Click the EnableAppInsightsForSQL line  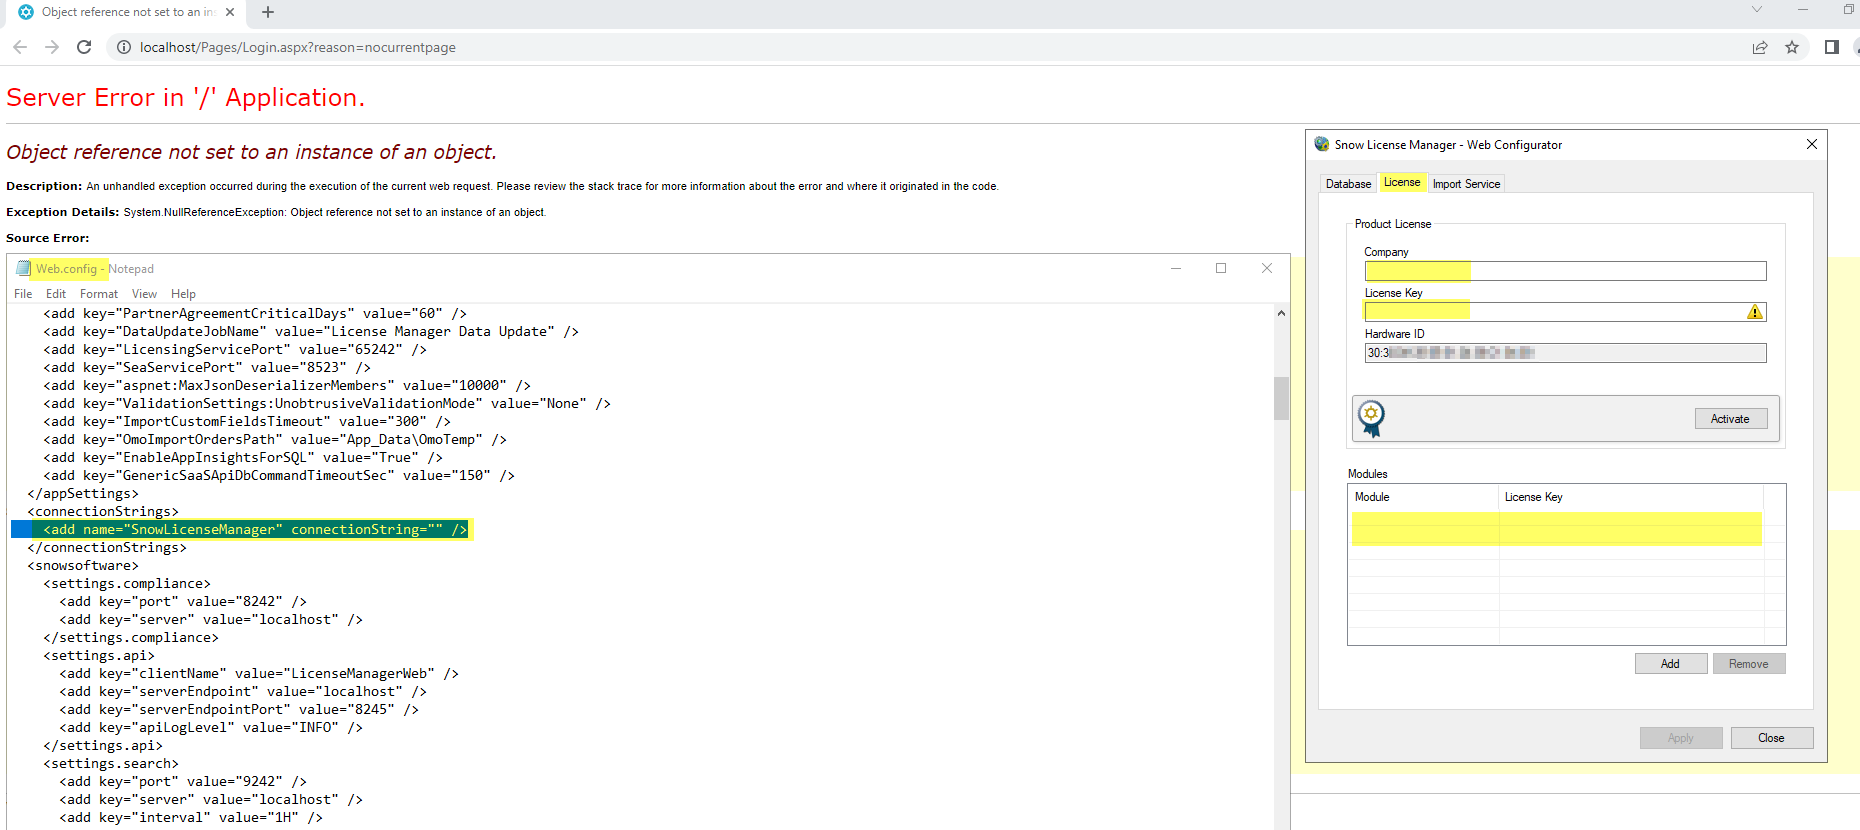(x=243, y=458)
